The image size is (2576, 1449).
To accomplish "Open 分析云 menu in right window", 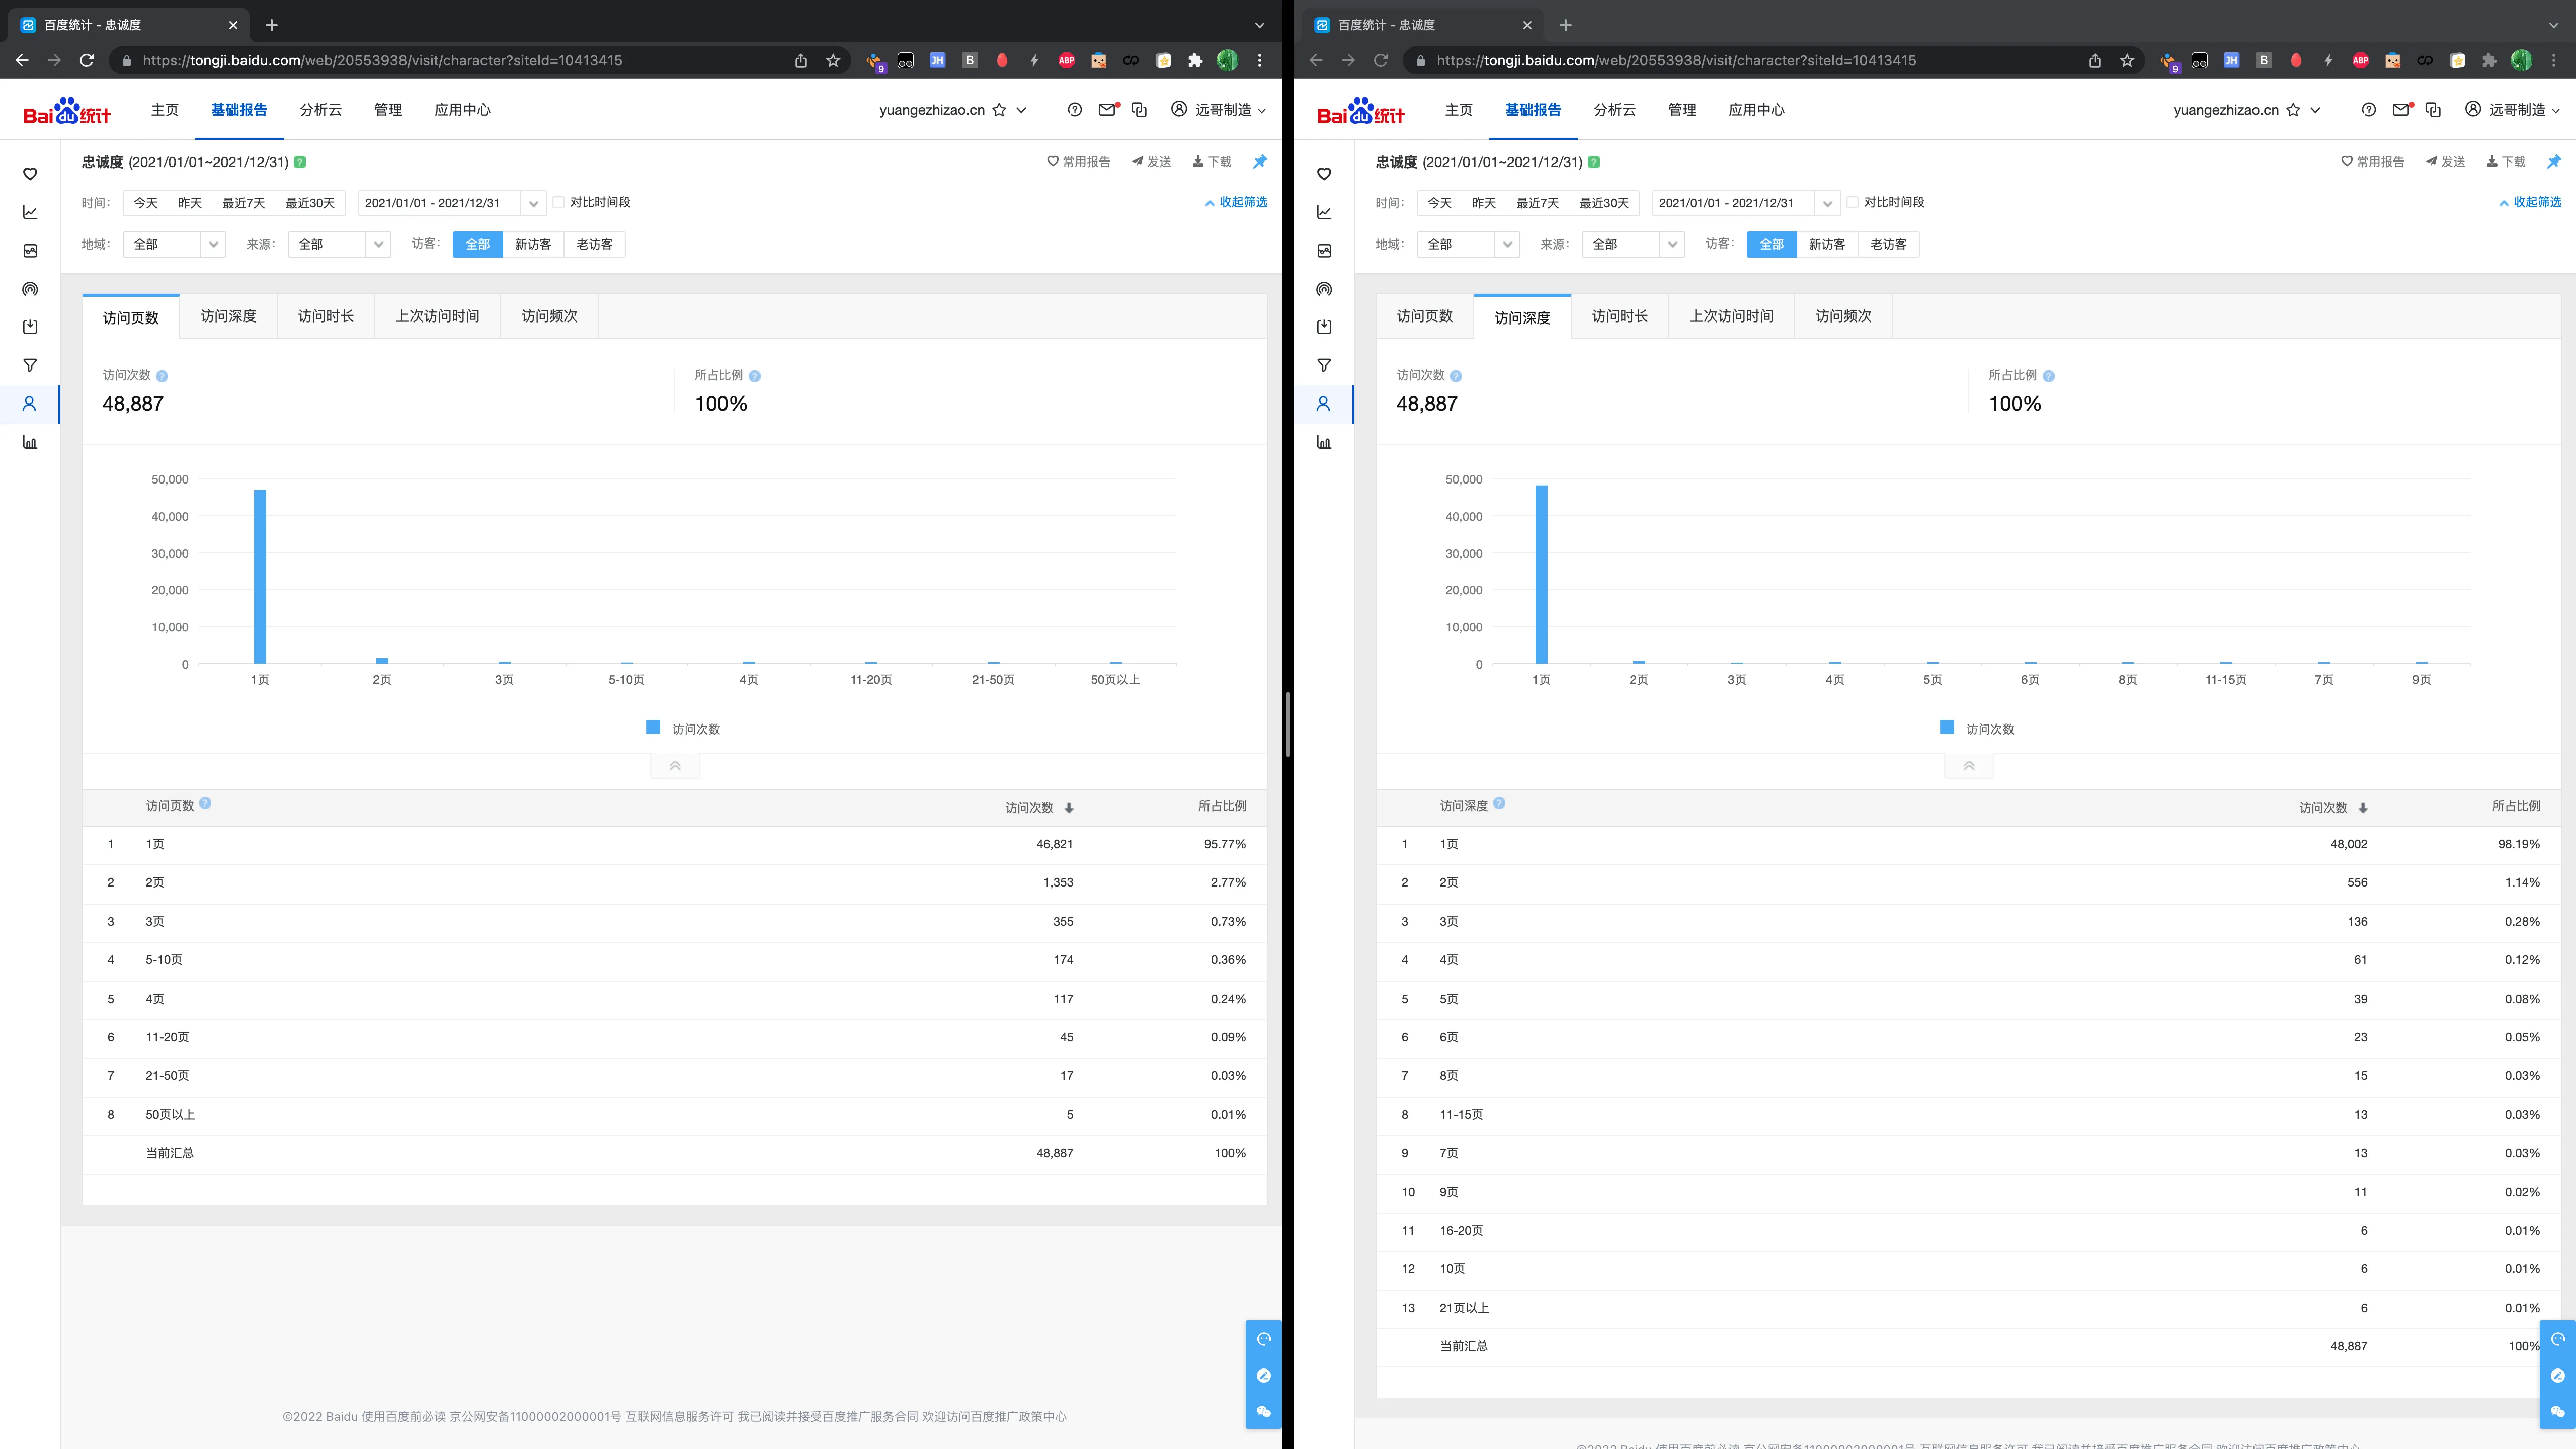I will point(1614,110).
